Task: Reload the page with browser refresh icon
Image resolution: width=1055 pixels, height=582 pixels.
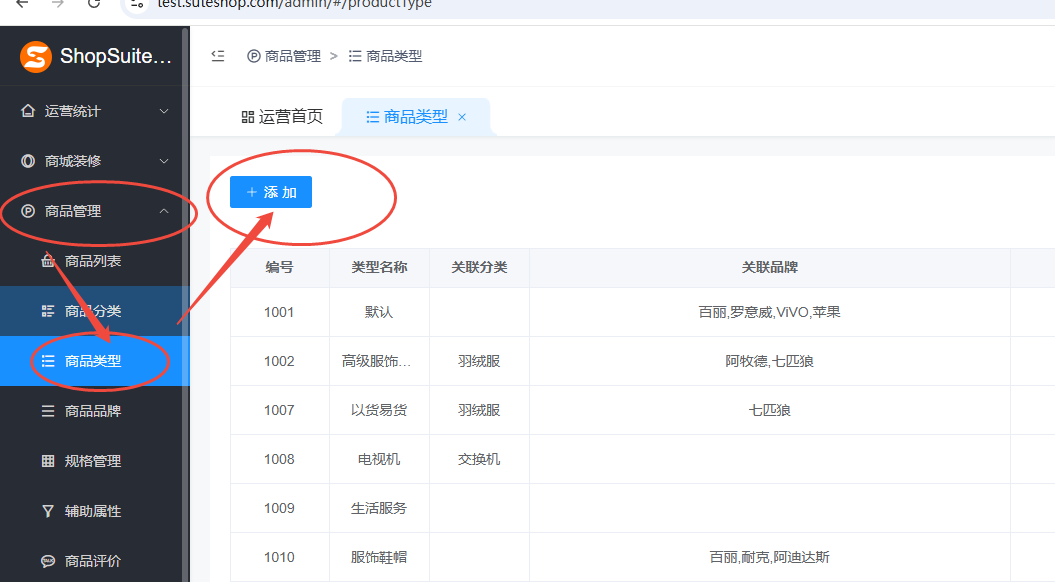Action: point(93,3)
